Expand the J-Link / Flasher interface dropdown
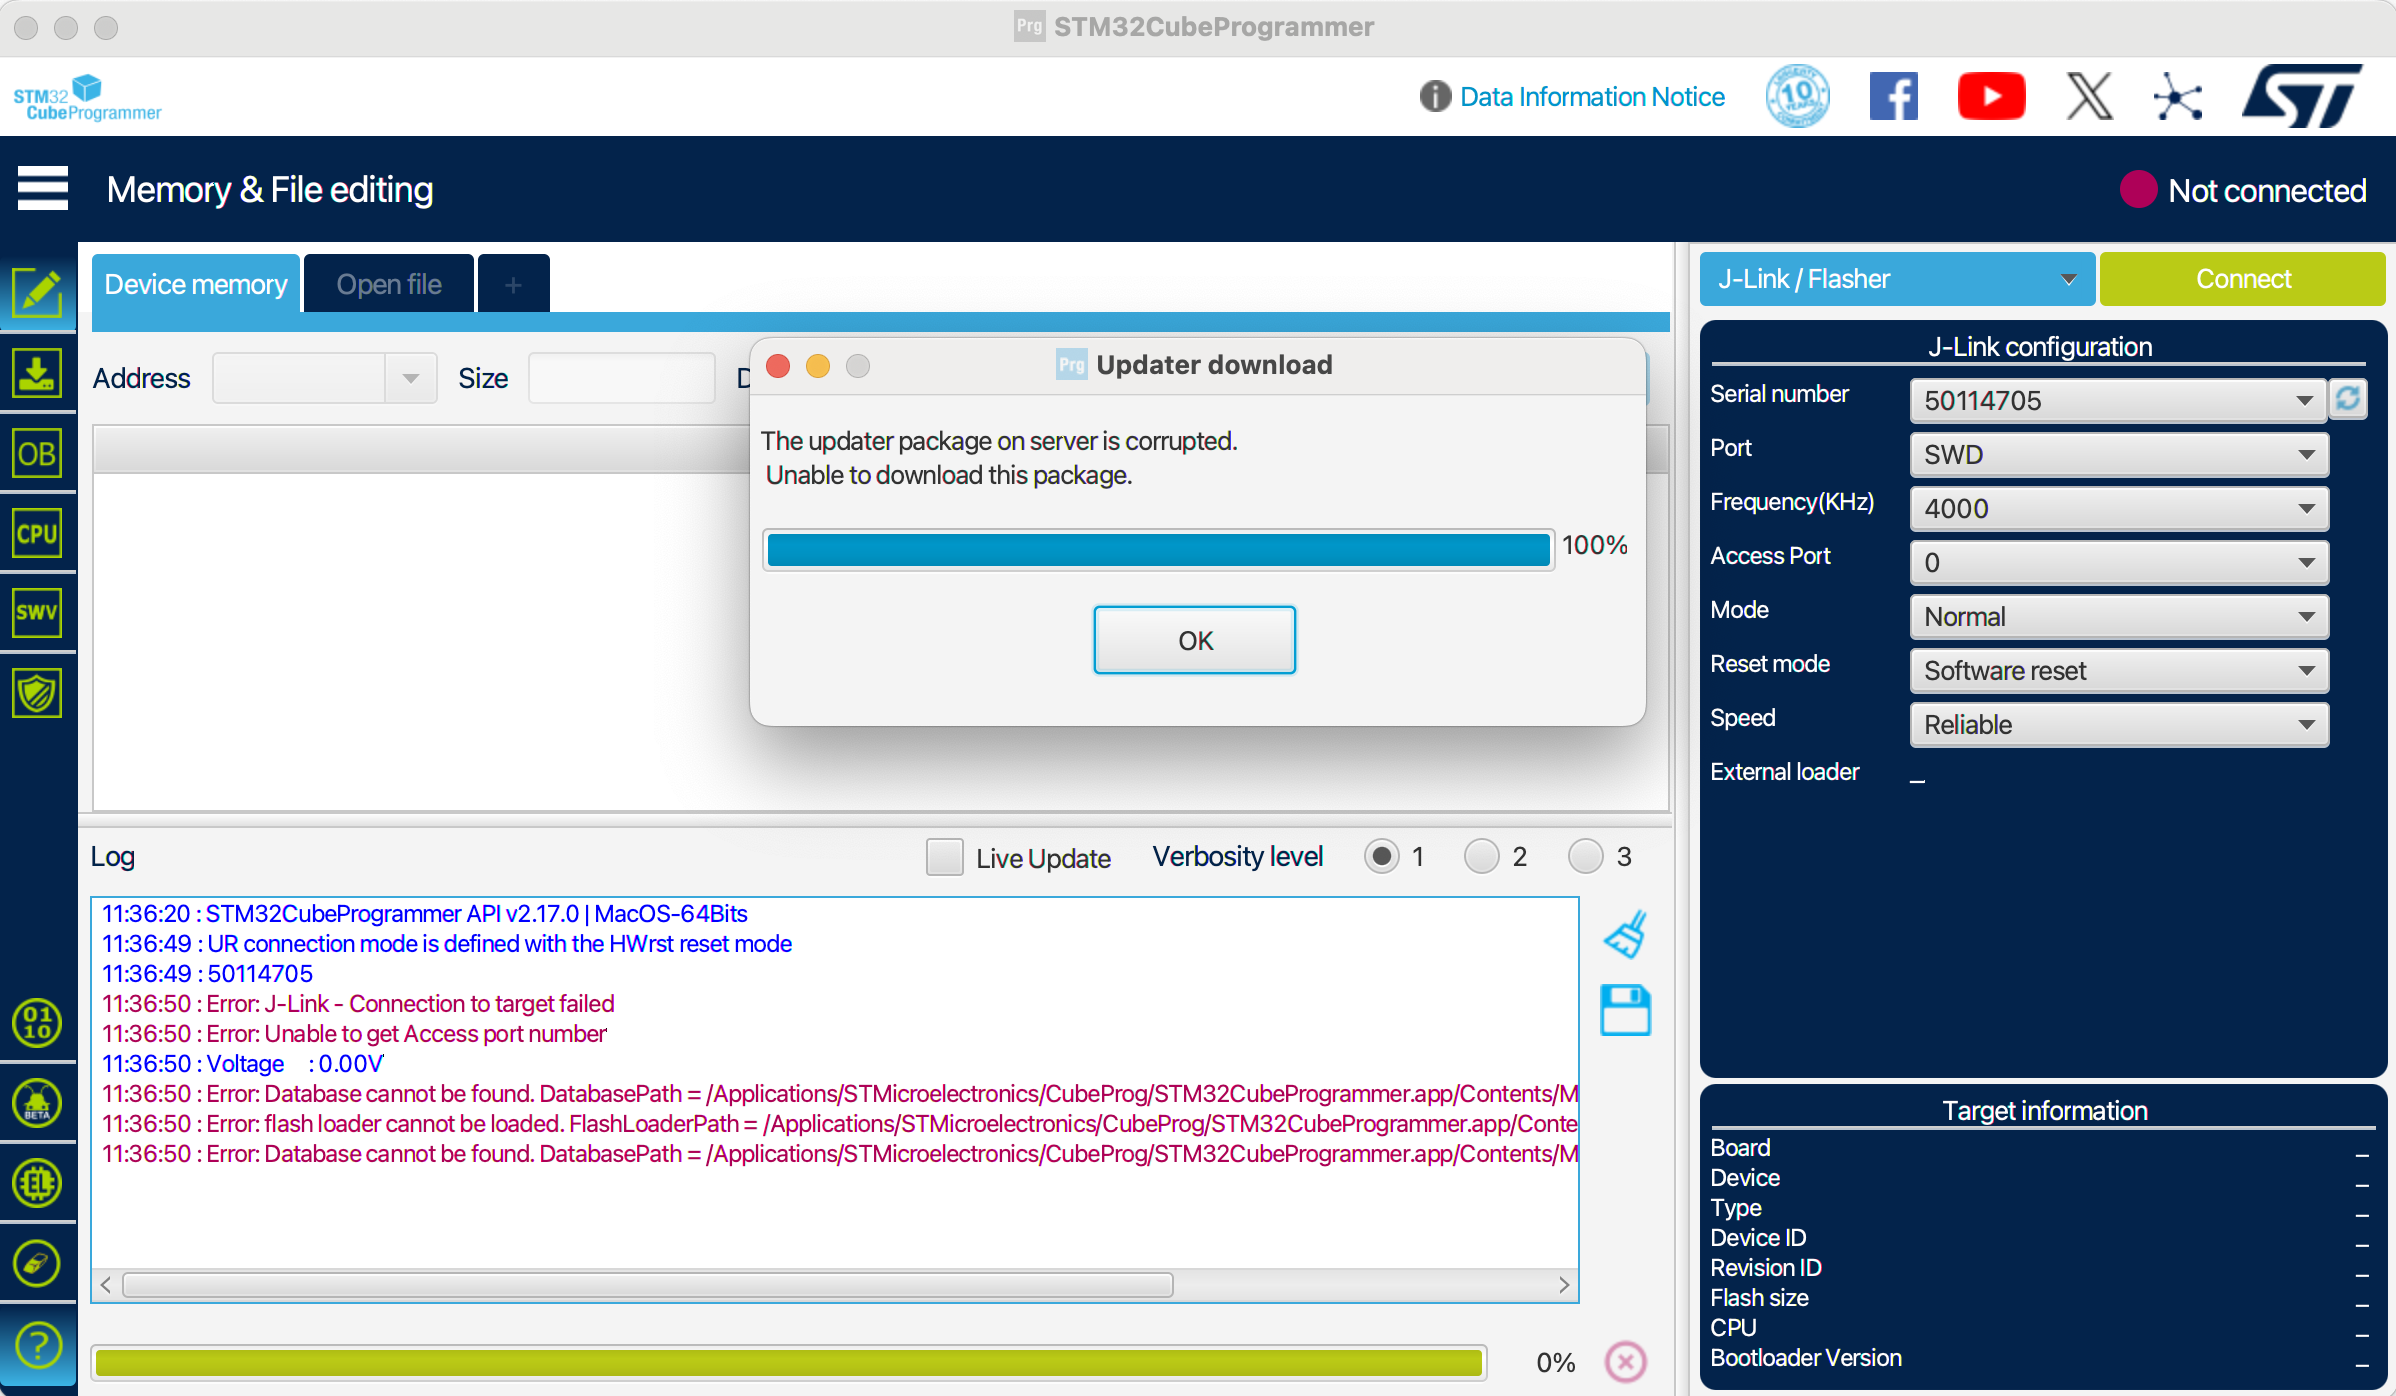The image size is (2396, 1396). (1896, 279)
